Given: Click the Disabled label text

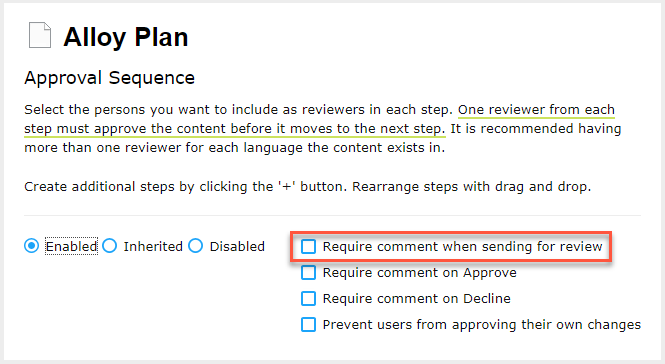Looking at the screenshot, I should (237, 246).
